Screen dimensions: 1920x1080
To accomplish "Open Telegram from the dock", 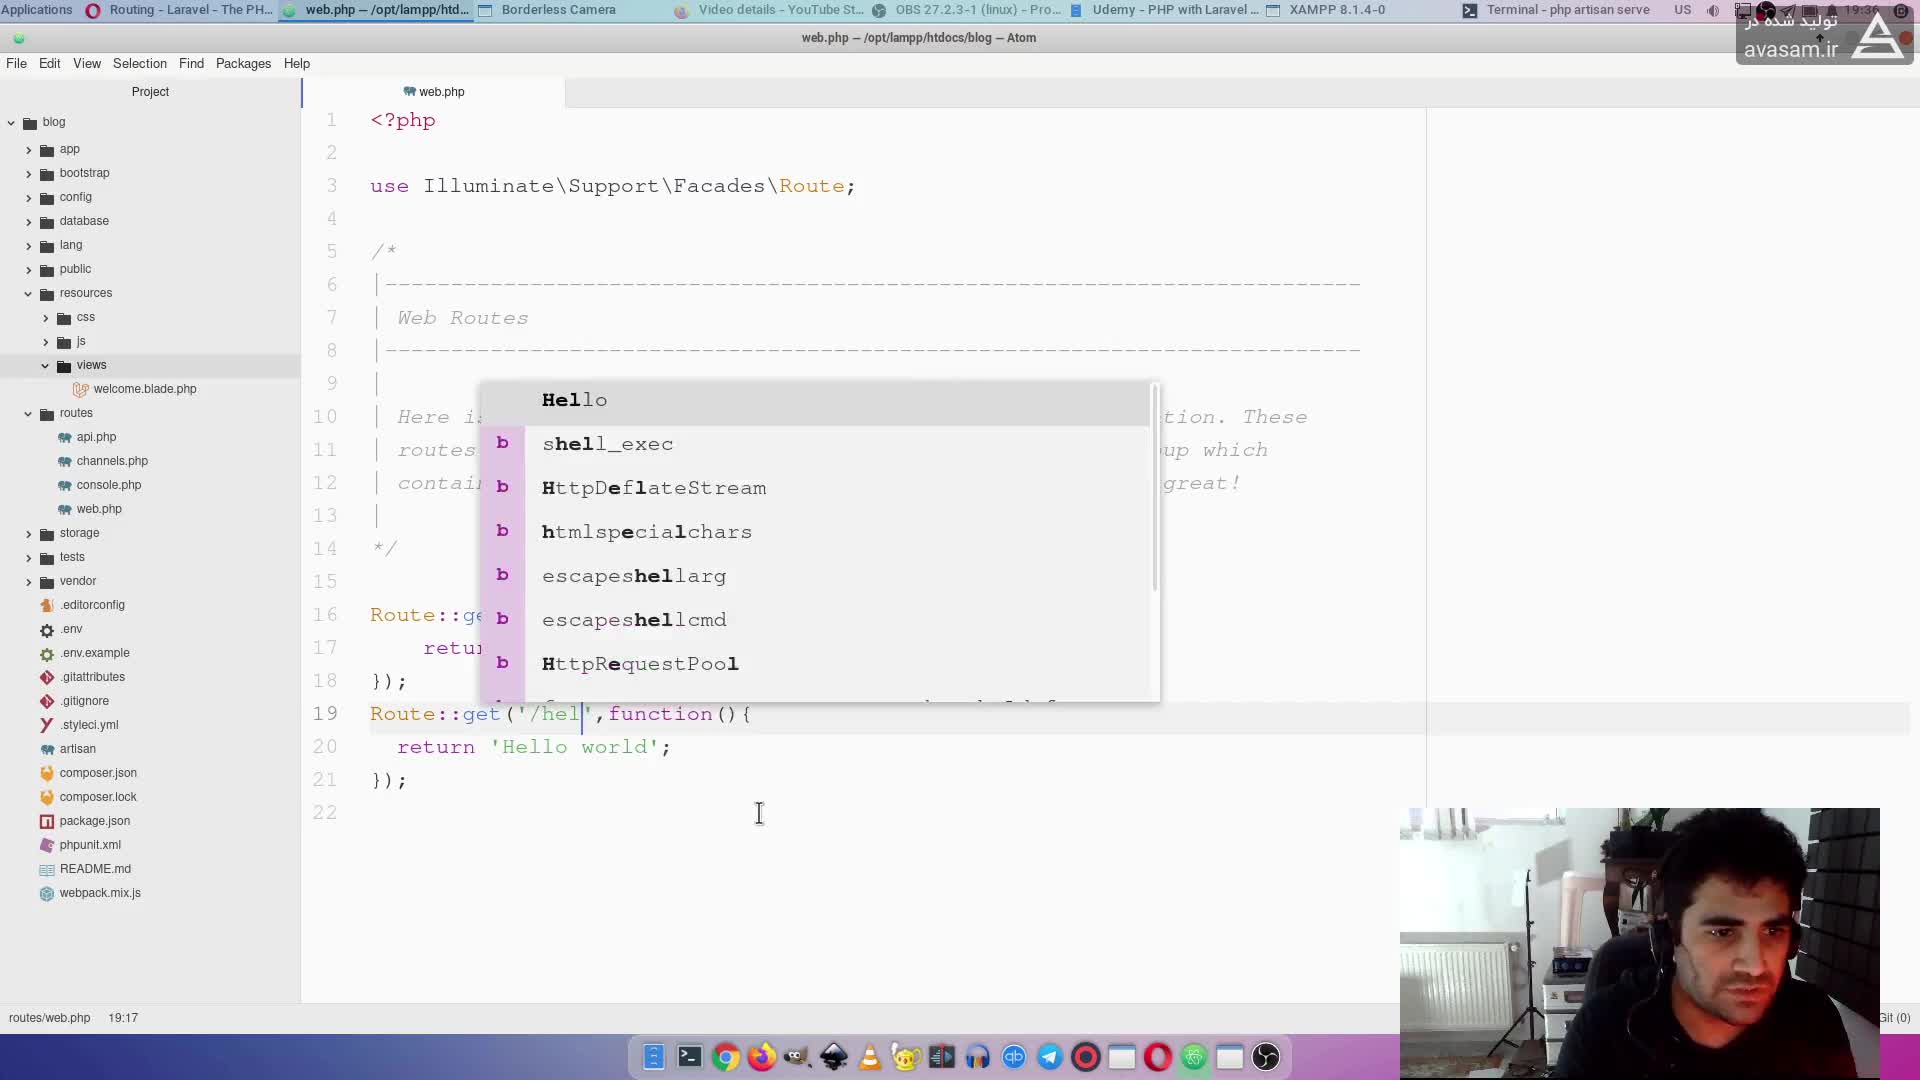I will click(x=1050, y=1057).
